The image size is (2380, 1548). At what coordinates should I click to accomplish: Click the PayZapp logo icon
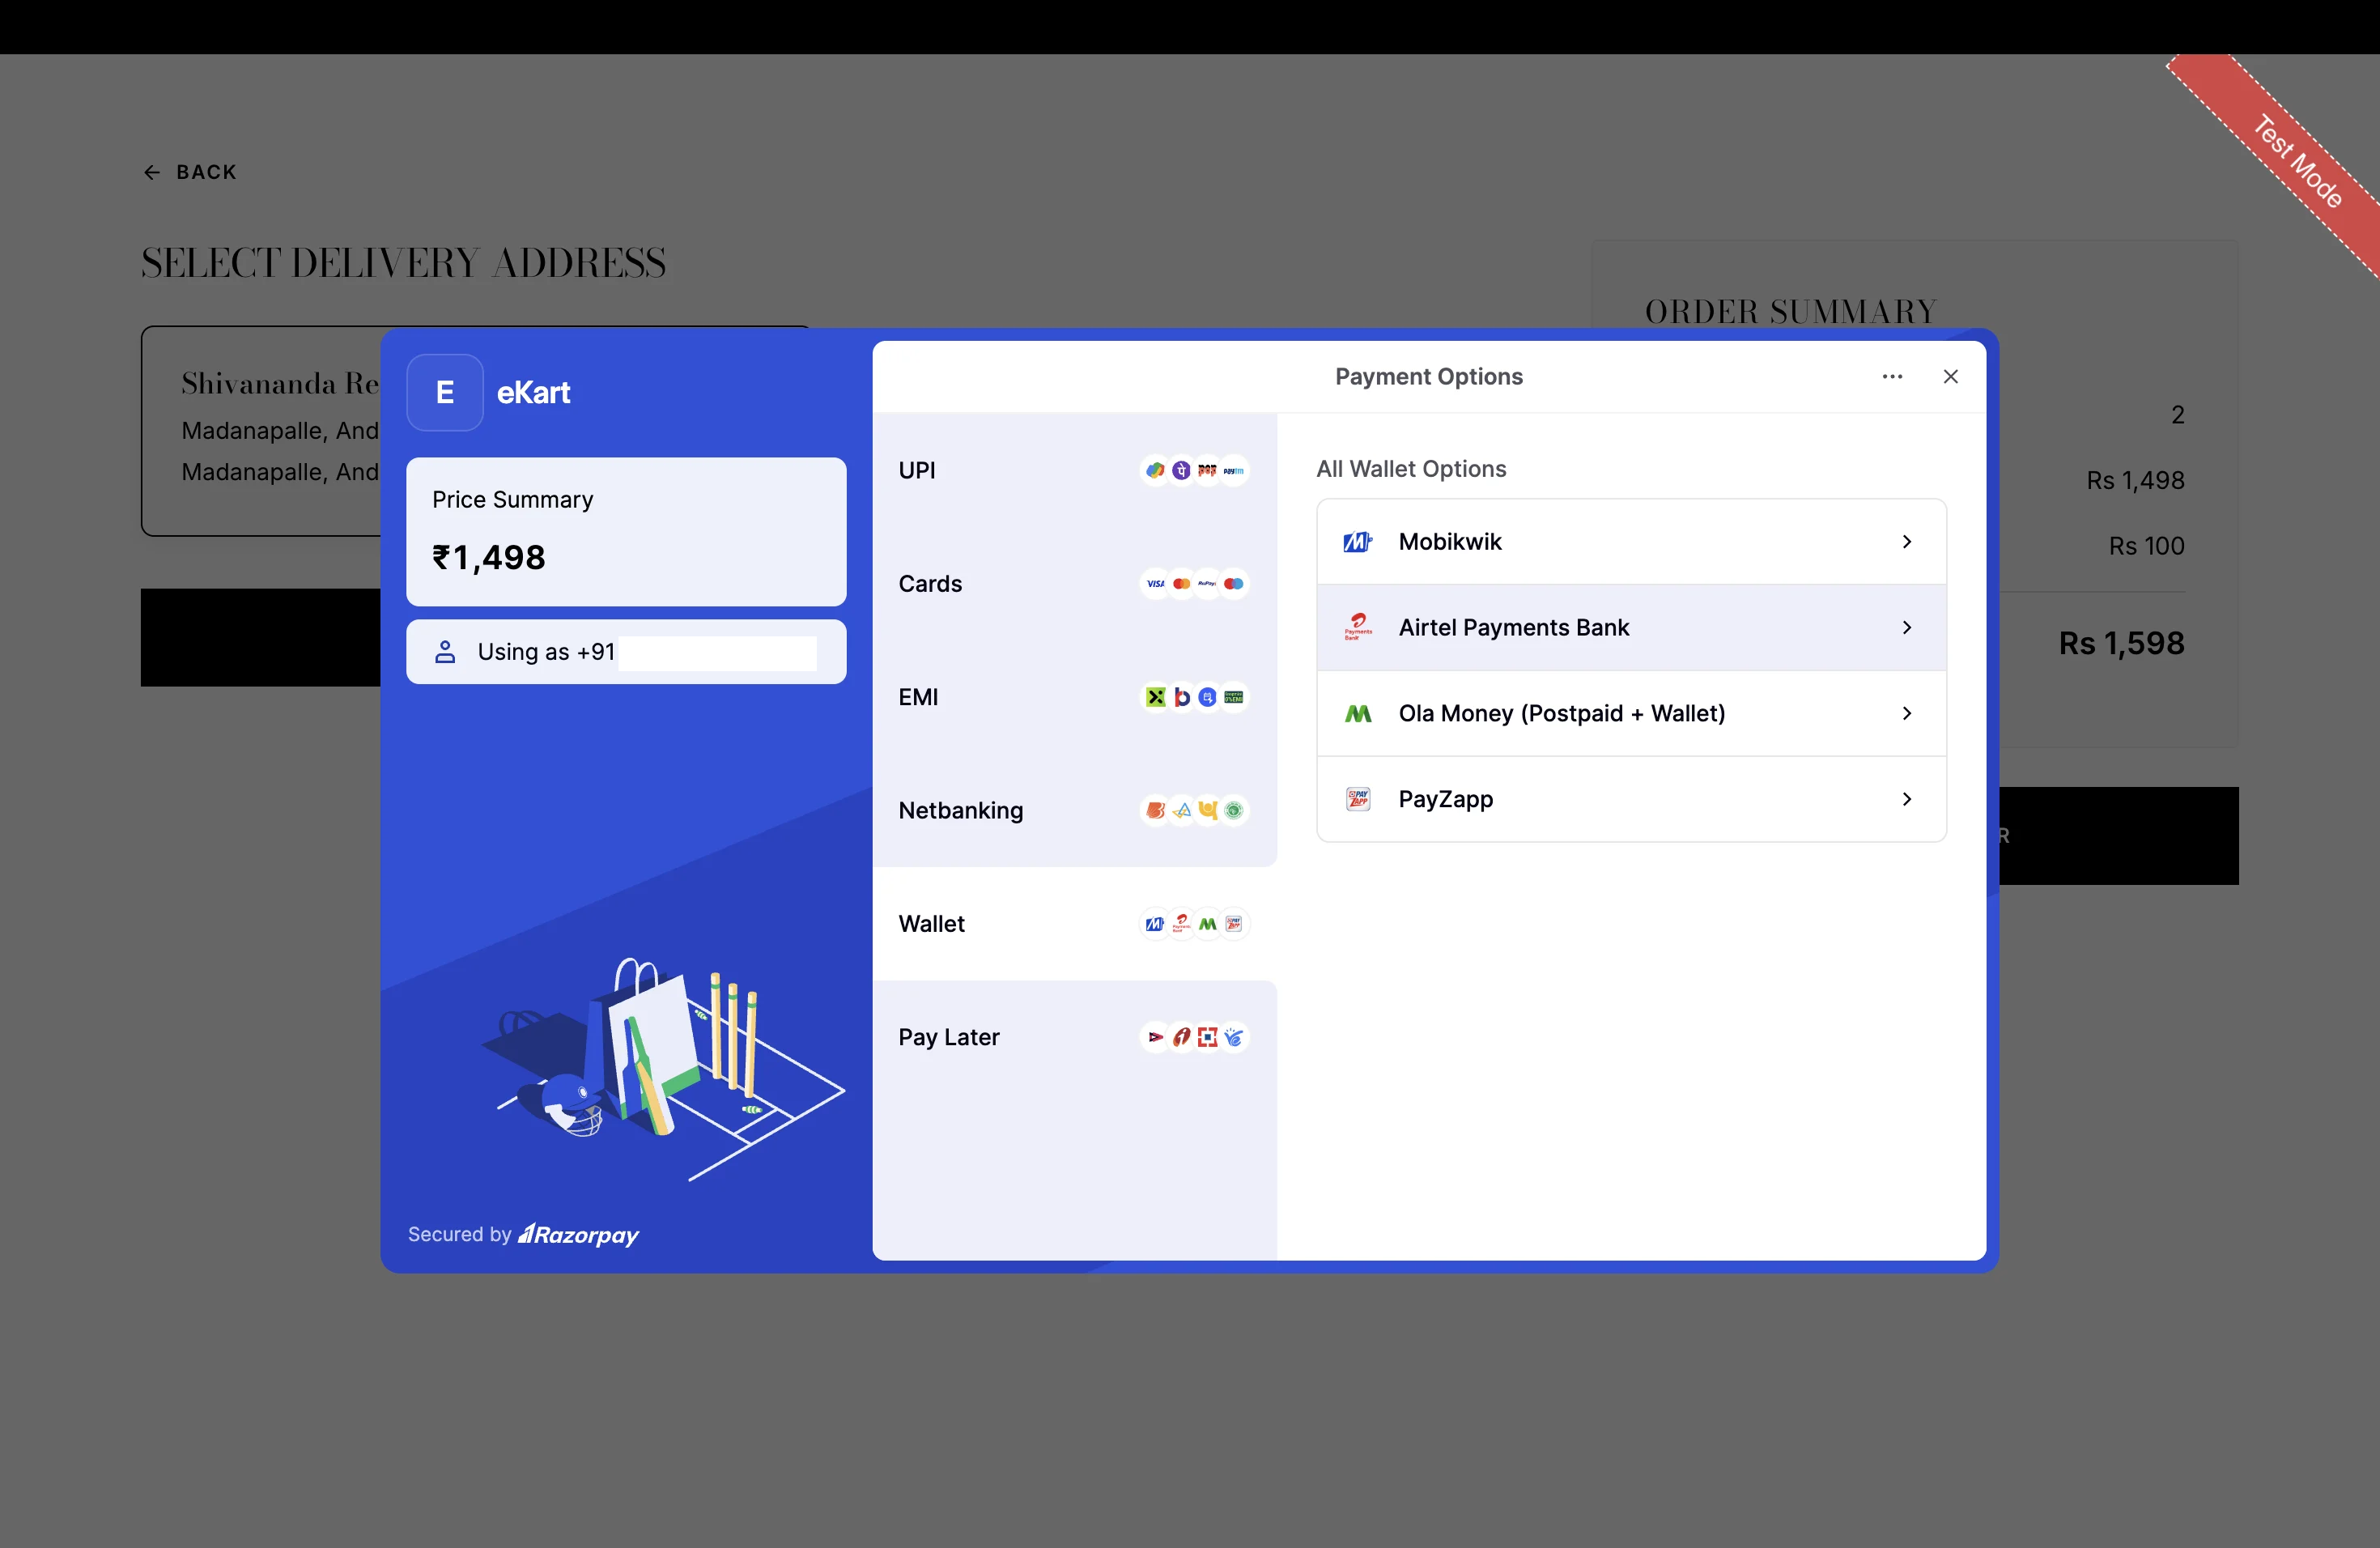click(1358, 799)
